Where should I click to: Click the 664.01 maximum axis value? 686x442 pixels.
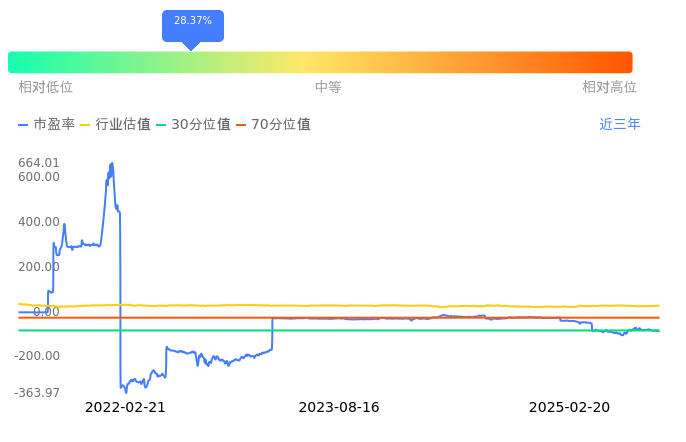coord(39,163)
